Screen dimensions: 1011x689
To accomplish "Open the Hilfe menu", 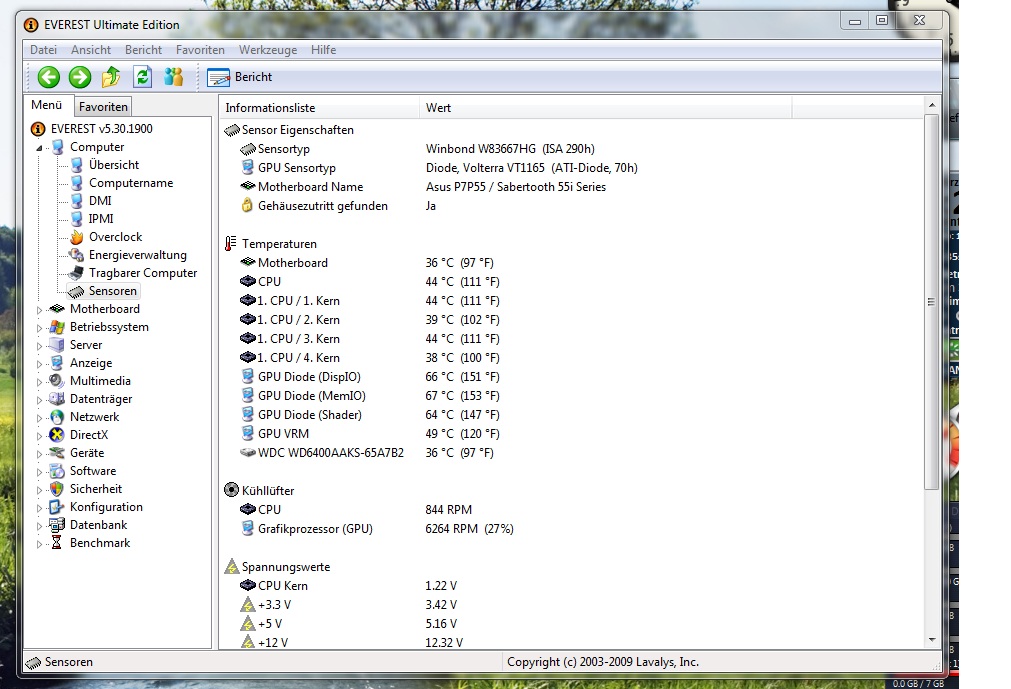I will click(x=323, y=50).
